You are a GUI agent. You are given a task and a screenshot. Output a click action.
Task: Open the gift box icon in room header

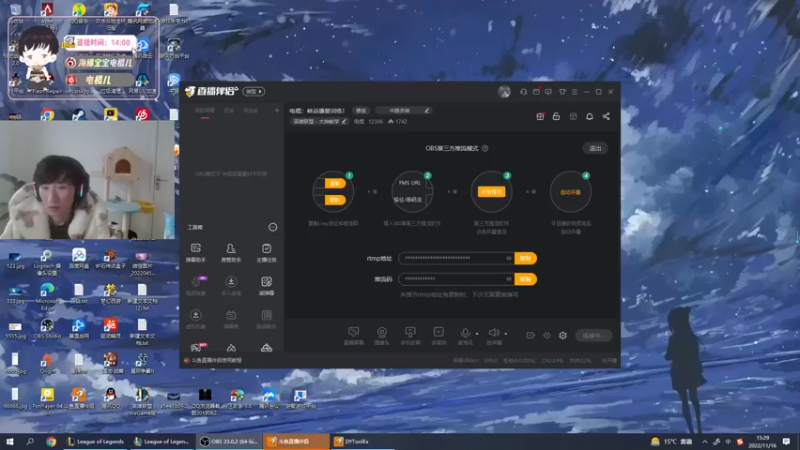(x=540, y=116)
